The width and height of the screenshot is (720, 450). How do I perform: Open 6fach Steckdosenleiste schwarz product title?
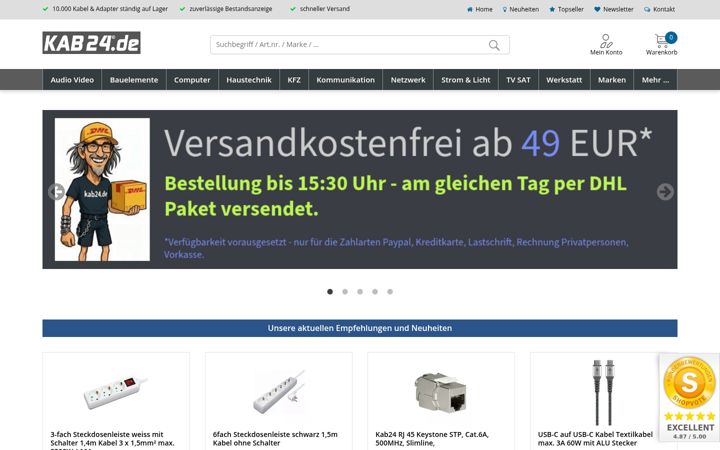point(275,439)
